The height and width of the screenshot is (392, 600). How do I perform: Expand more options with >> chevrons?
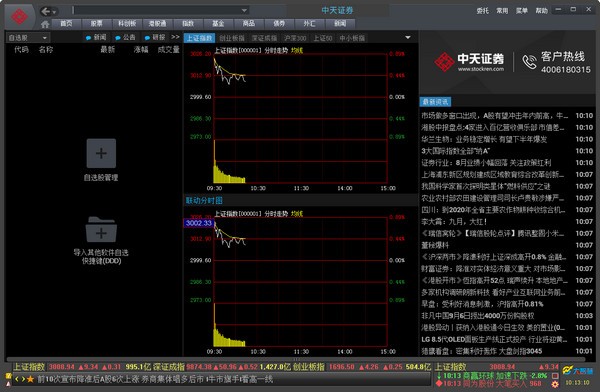pyautogui.click(x=175, y=37)
